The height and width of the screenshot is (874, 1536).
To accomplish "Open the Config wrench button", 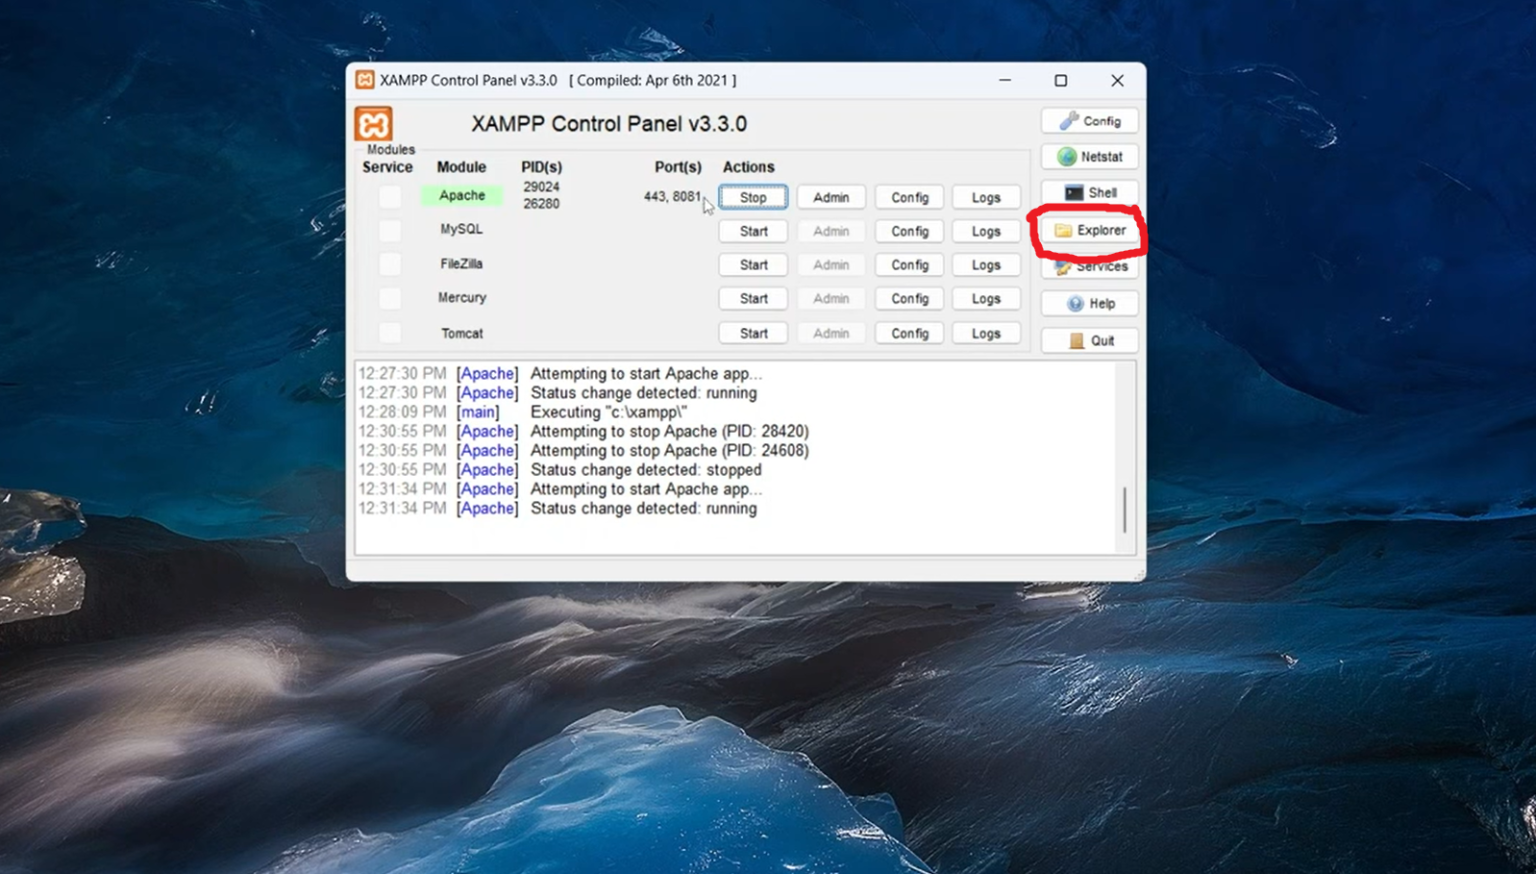I will (1090, 121).
